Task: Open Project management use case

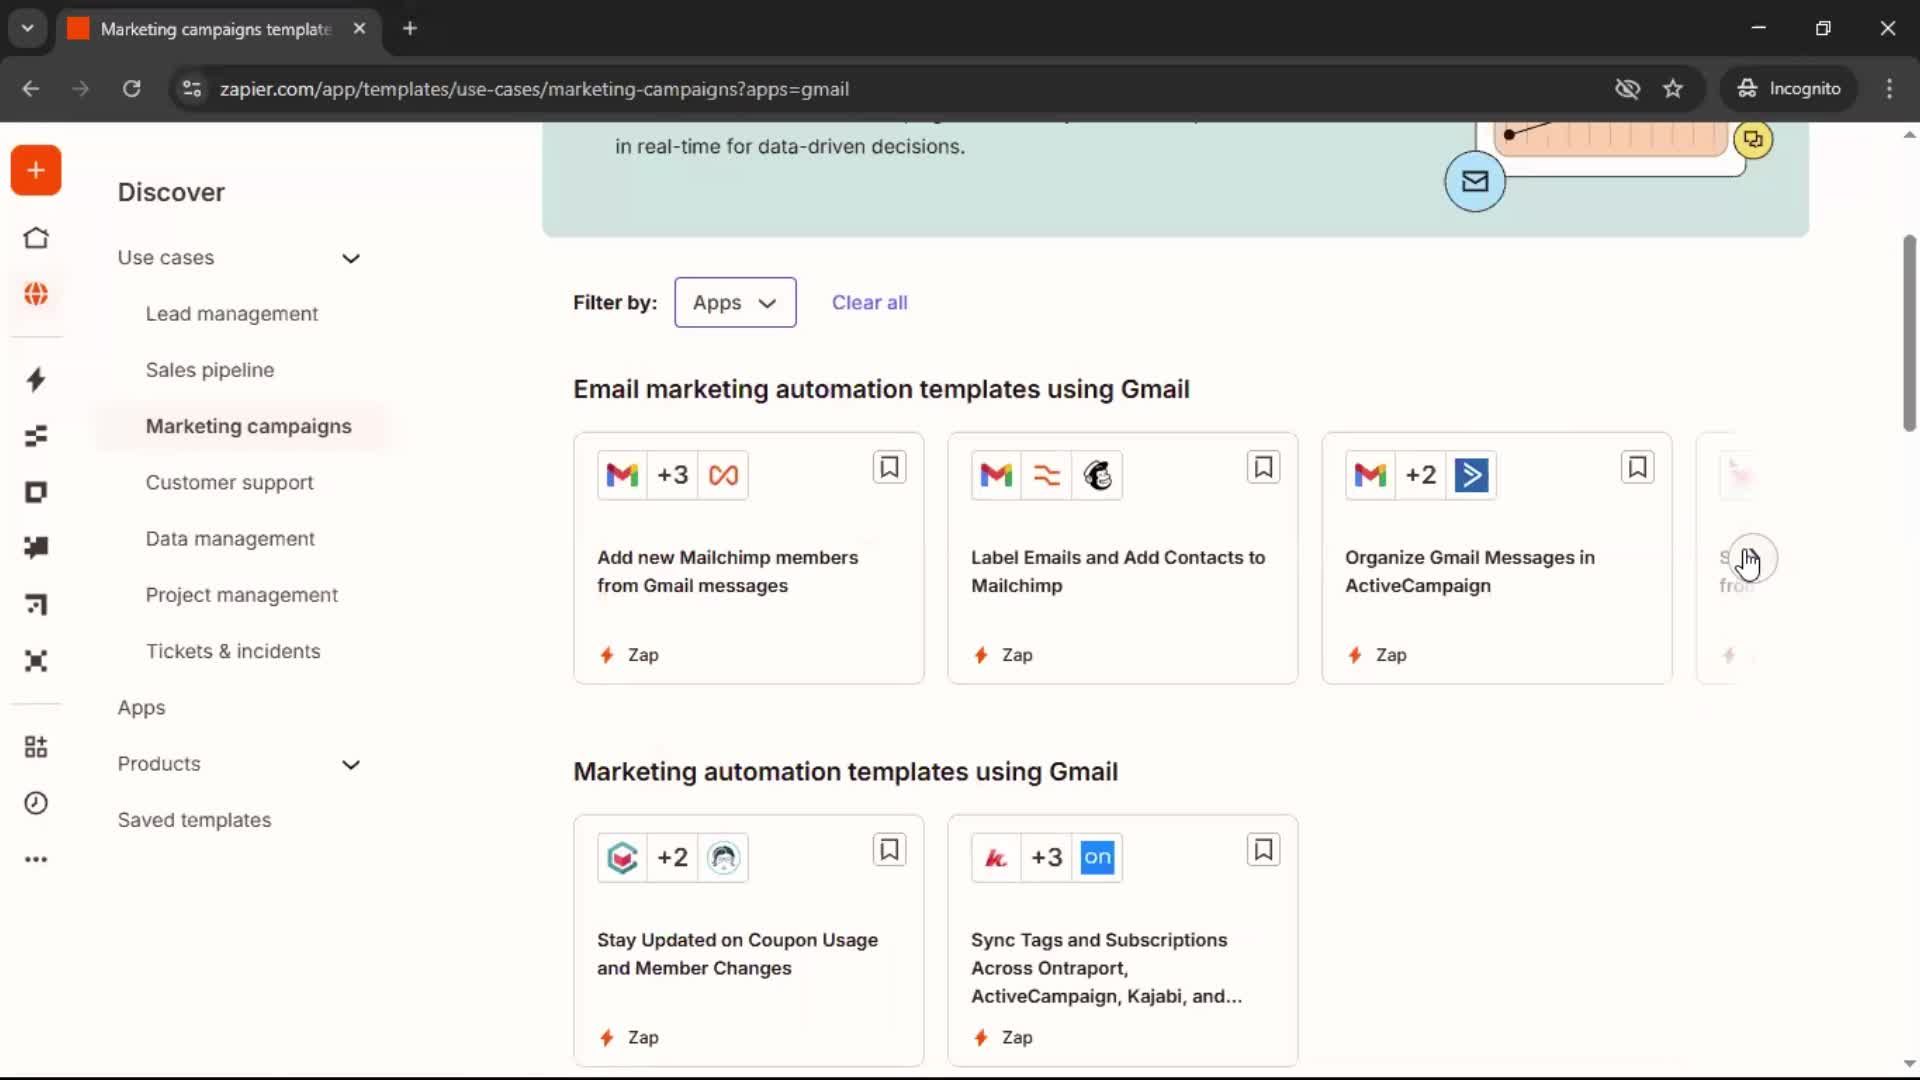Action: [242, 595]
